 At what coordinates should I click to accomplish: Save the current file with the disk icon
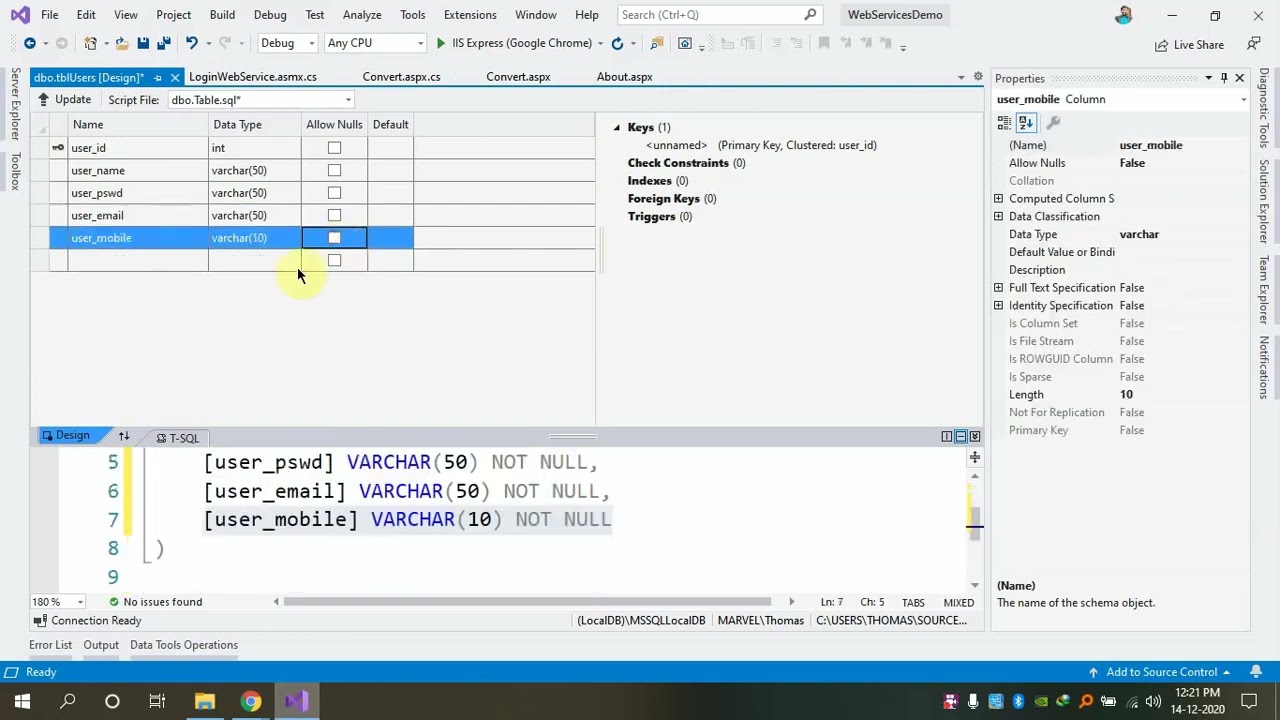pyautogui.click(x=143, y=43)
